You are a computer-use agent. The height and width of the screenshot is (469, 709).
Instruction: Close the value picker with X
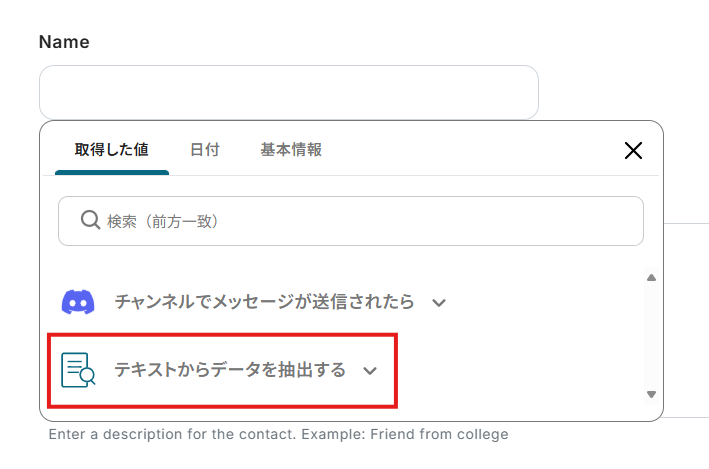point(633,150)
